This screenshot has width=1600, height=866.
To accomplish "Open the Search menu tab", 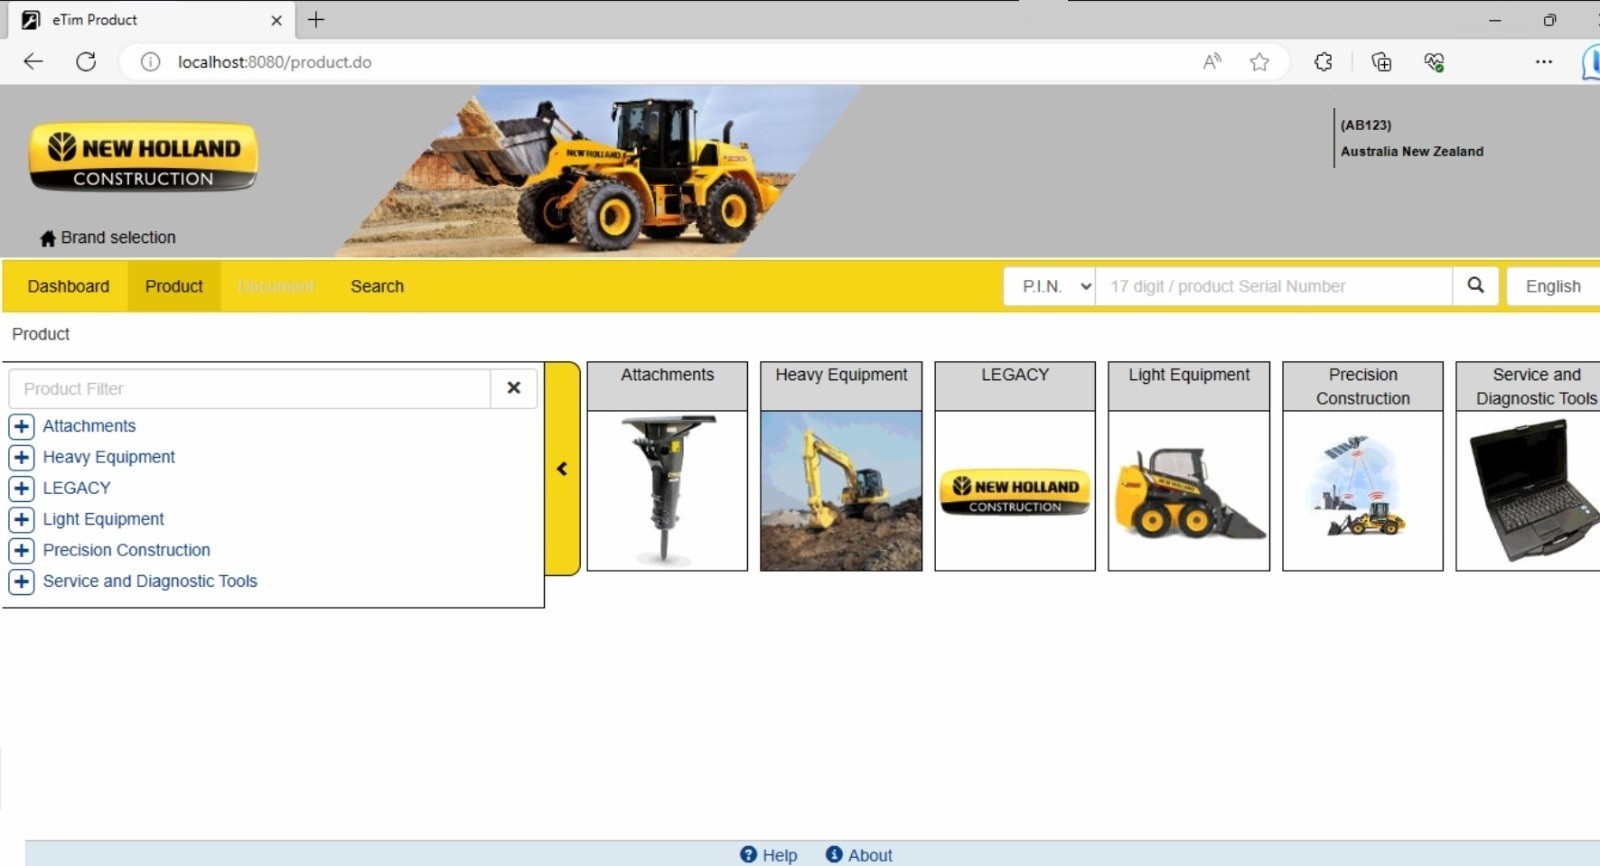I will click(x=377, y=286).
